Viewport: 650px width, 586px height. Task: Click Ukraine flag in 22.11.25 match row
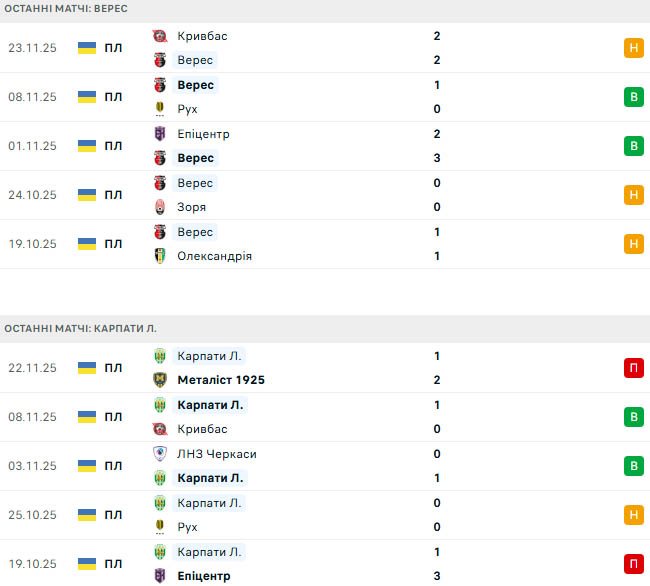click(x=87, y=368)
